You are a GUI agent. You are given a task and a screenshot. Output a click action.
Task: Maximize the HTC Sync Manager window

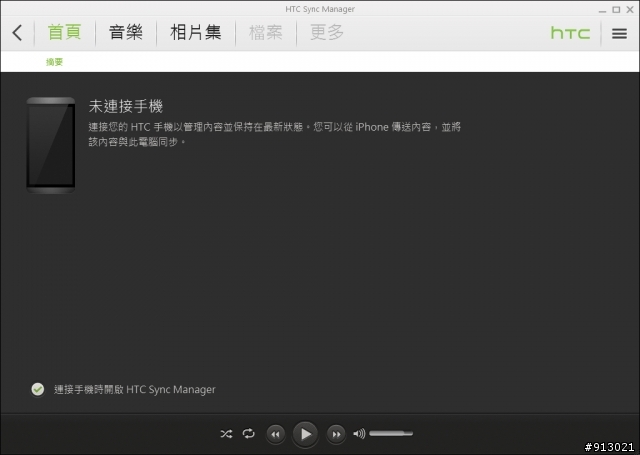616,9
